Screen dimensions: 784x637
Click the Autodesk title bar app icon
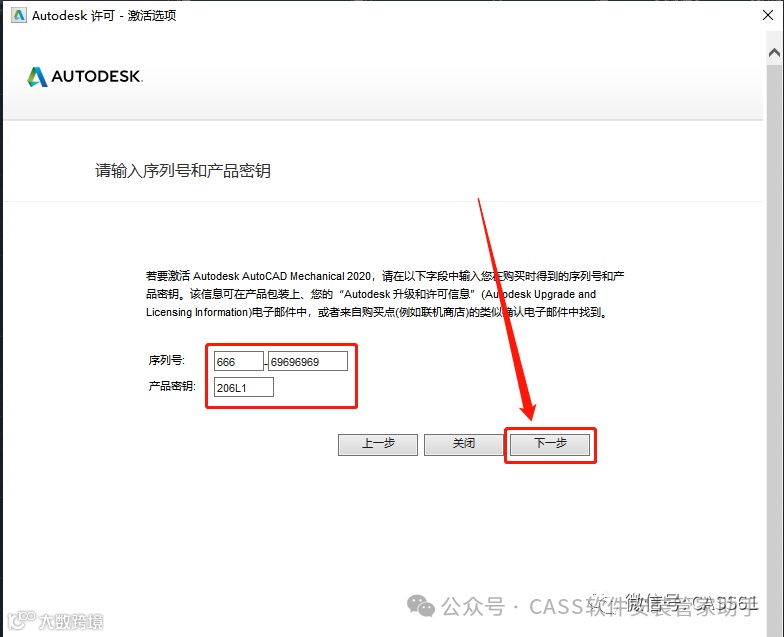tap(18, 16)
